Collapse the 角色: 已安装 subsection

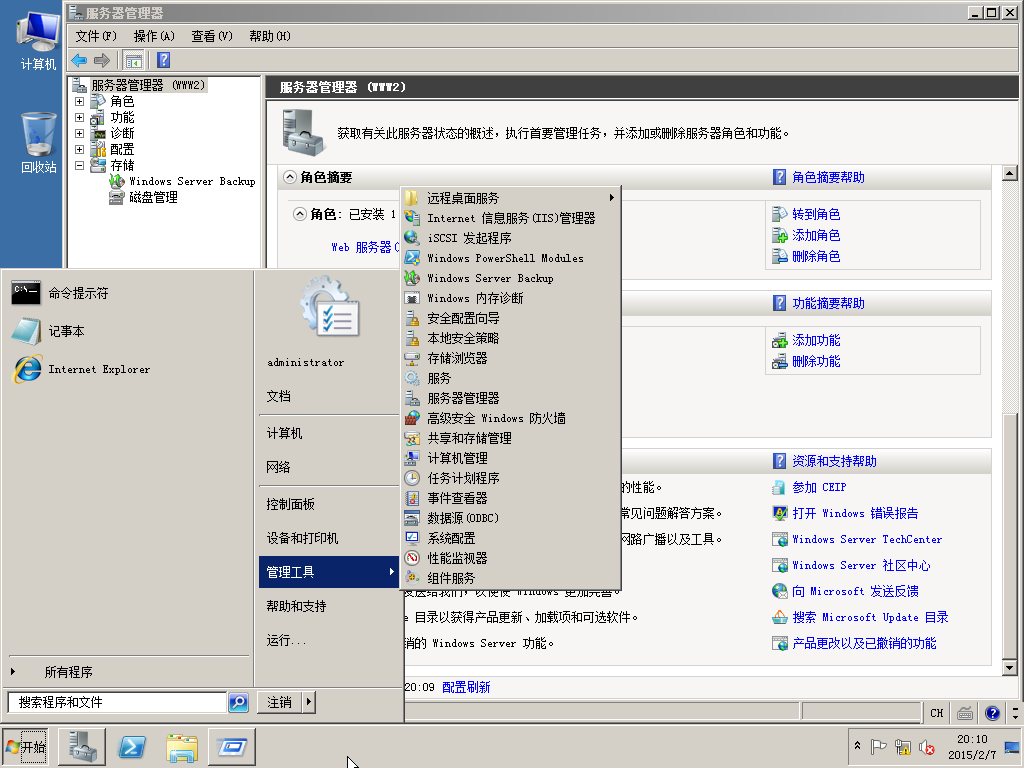[x=299, y=214]
